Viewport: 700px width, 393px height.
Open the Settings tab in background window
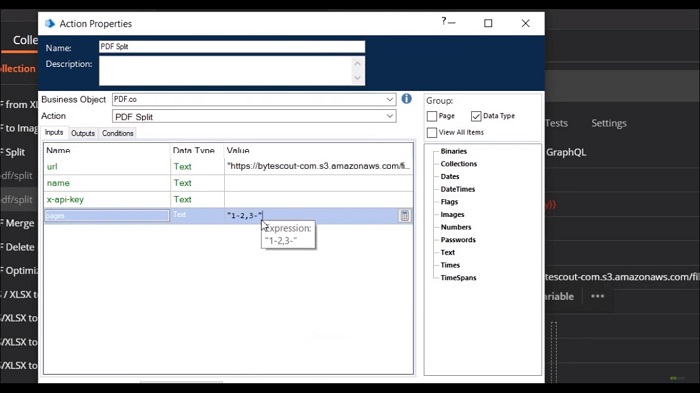(x=609, y=123)
